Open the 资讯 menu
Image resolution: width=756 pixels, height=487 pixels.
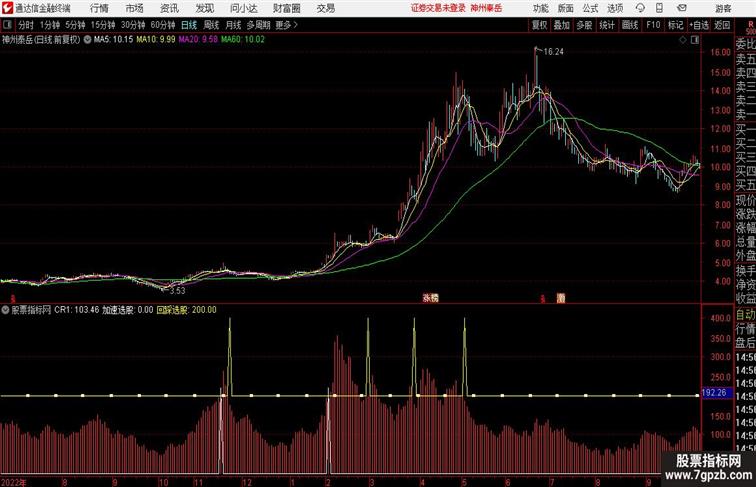point(169,8)
